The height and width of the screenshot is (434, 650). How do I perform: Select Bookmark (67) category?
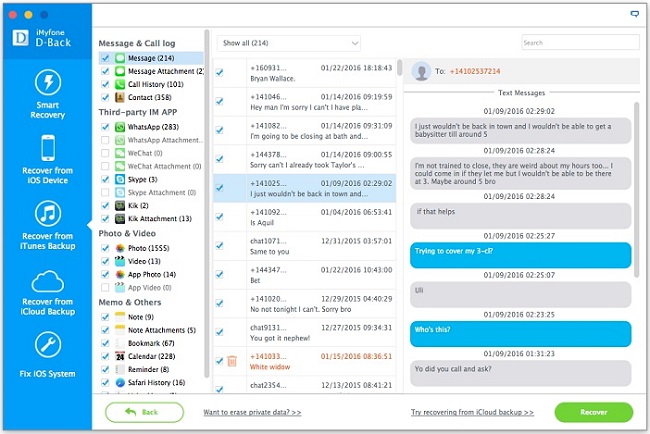[x=151, y=343]
